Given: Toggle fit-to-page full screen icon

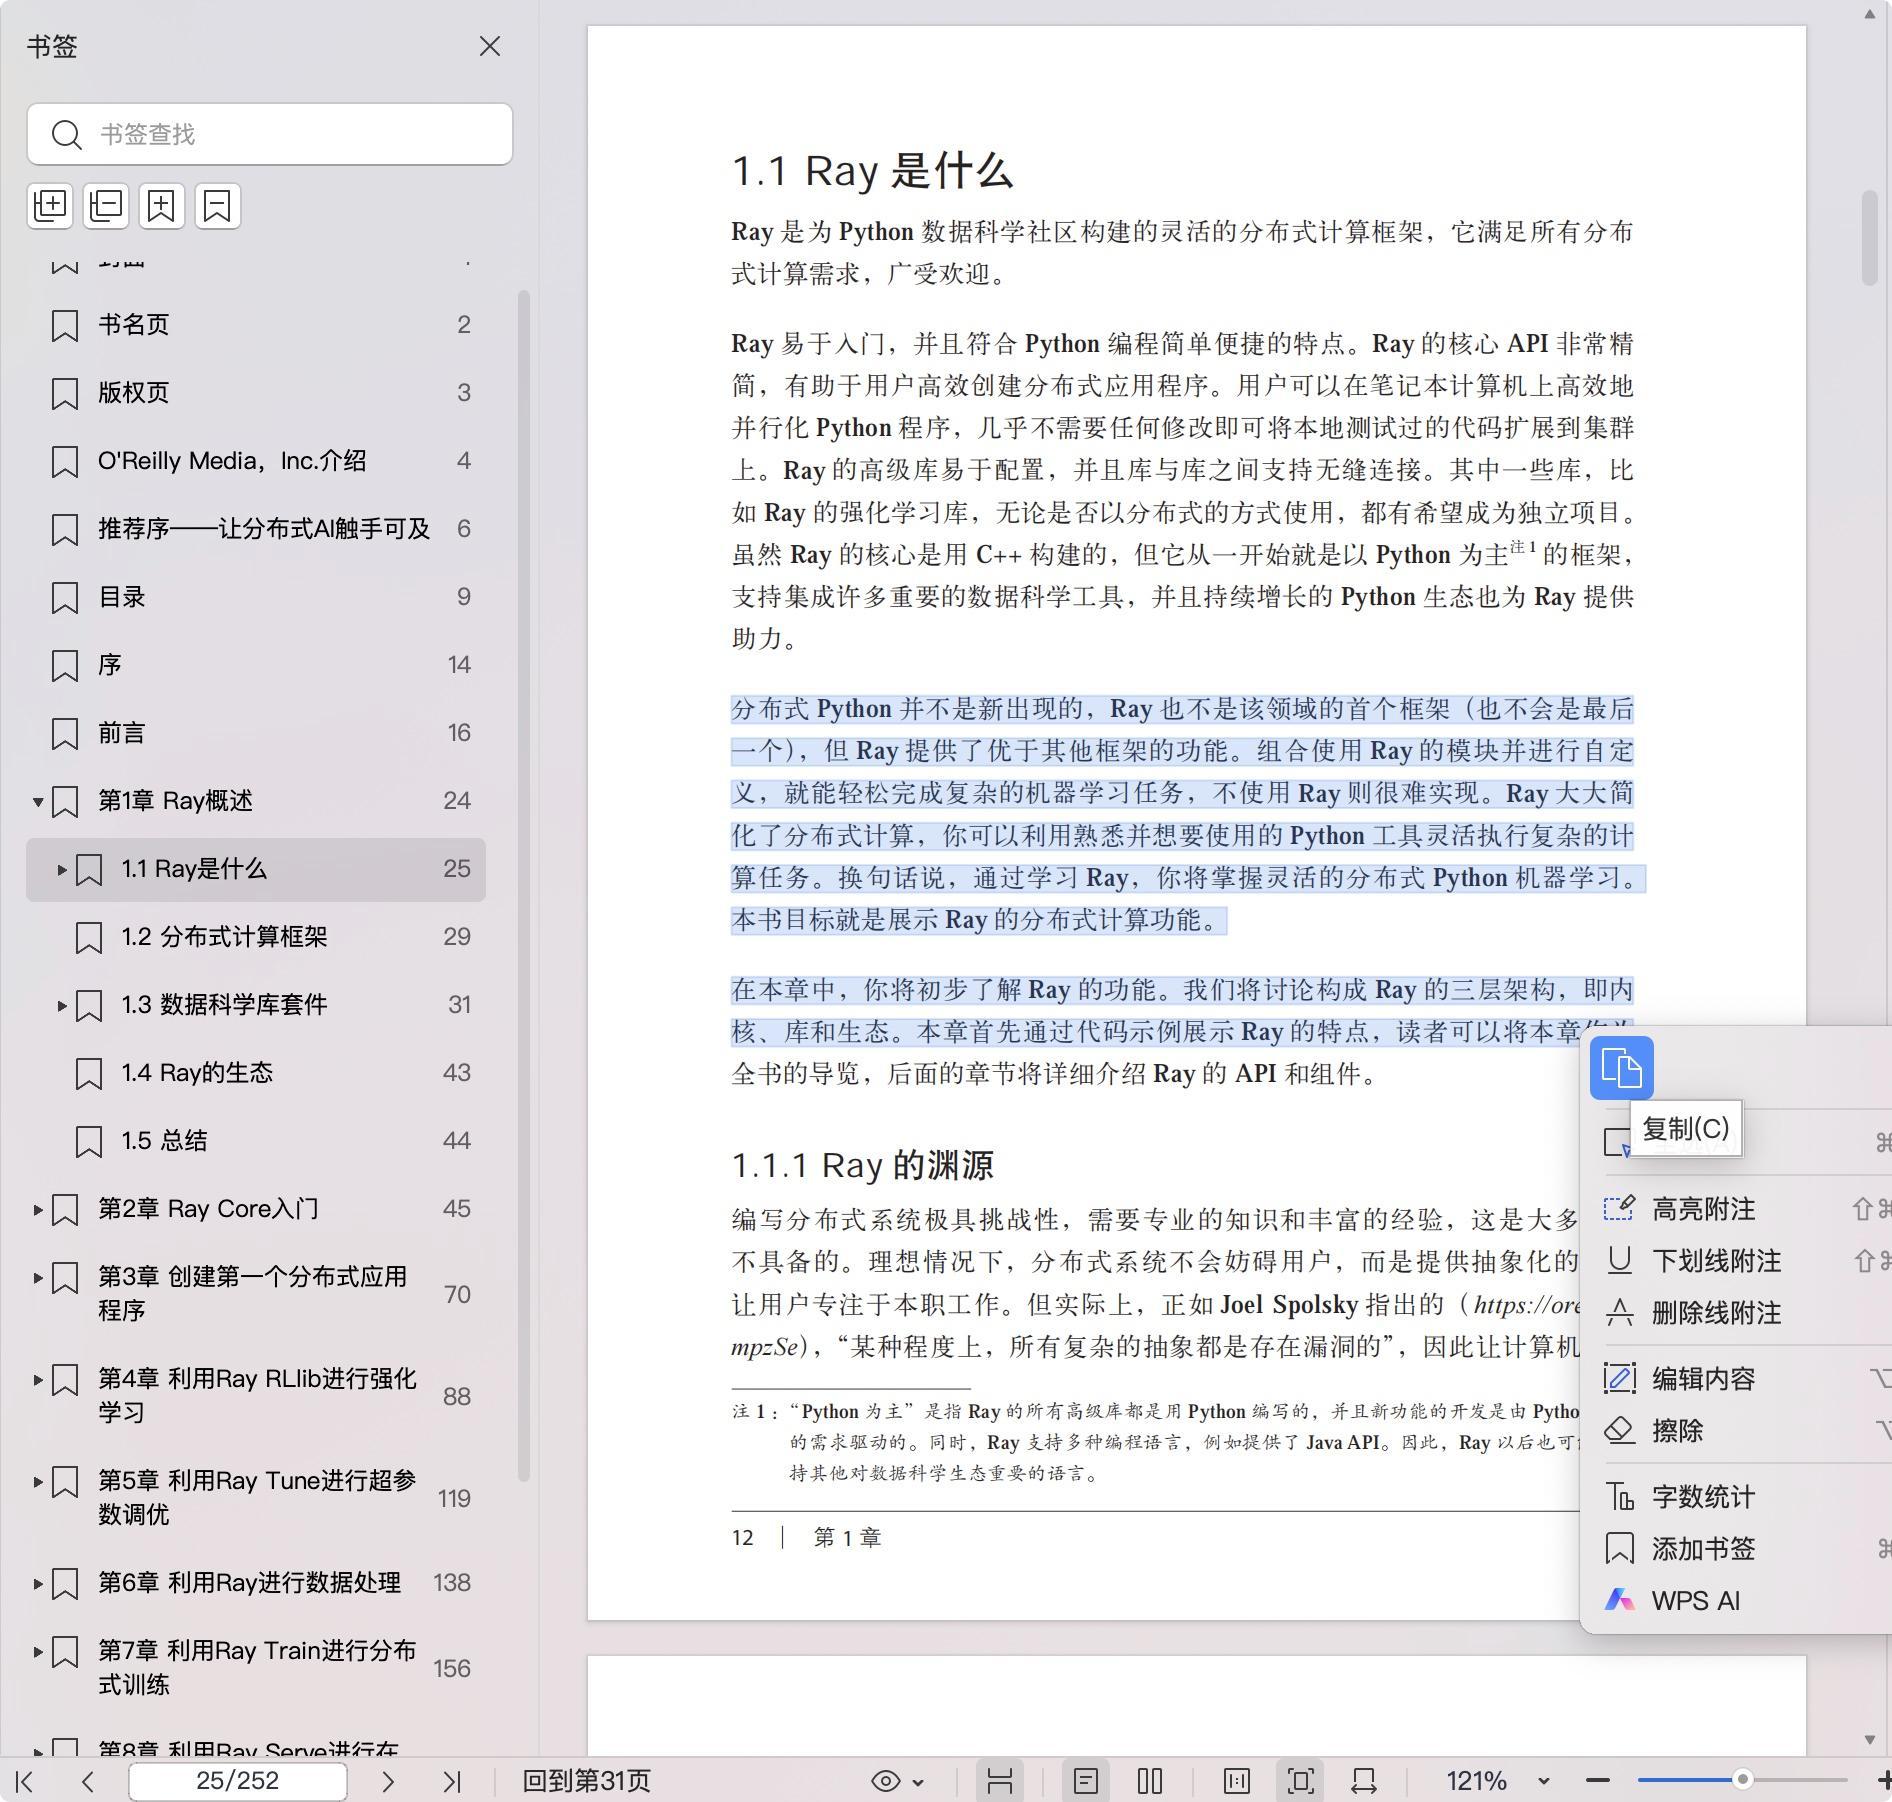Looking at the screenshot, I should click(x=1300, y=1781).
